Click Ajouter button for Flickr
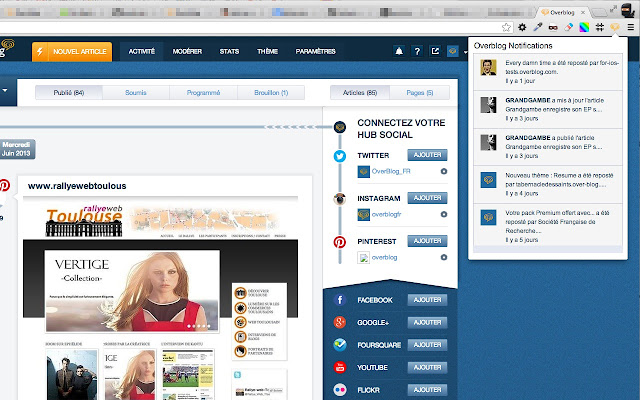This screenshot has height=400, width=640. (427, 389)
